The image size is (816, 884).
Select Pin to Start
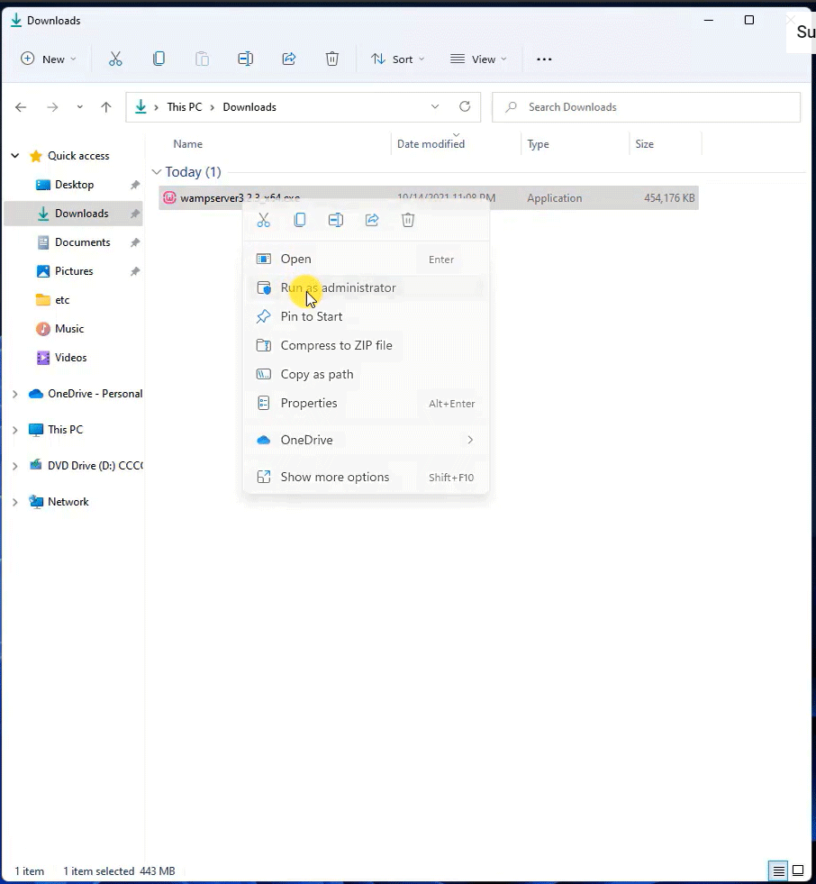click(365, 316)
